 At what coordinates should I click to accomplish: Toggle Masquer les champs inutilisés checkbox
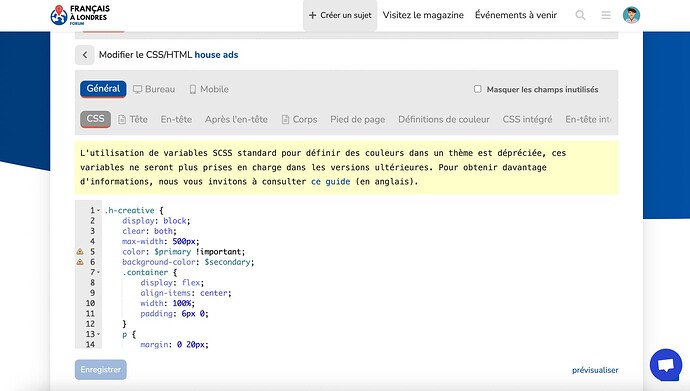click(477, 89)
